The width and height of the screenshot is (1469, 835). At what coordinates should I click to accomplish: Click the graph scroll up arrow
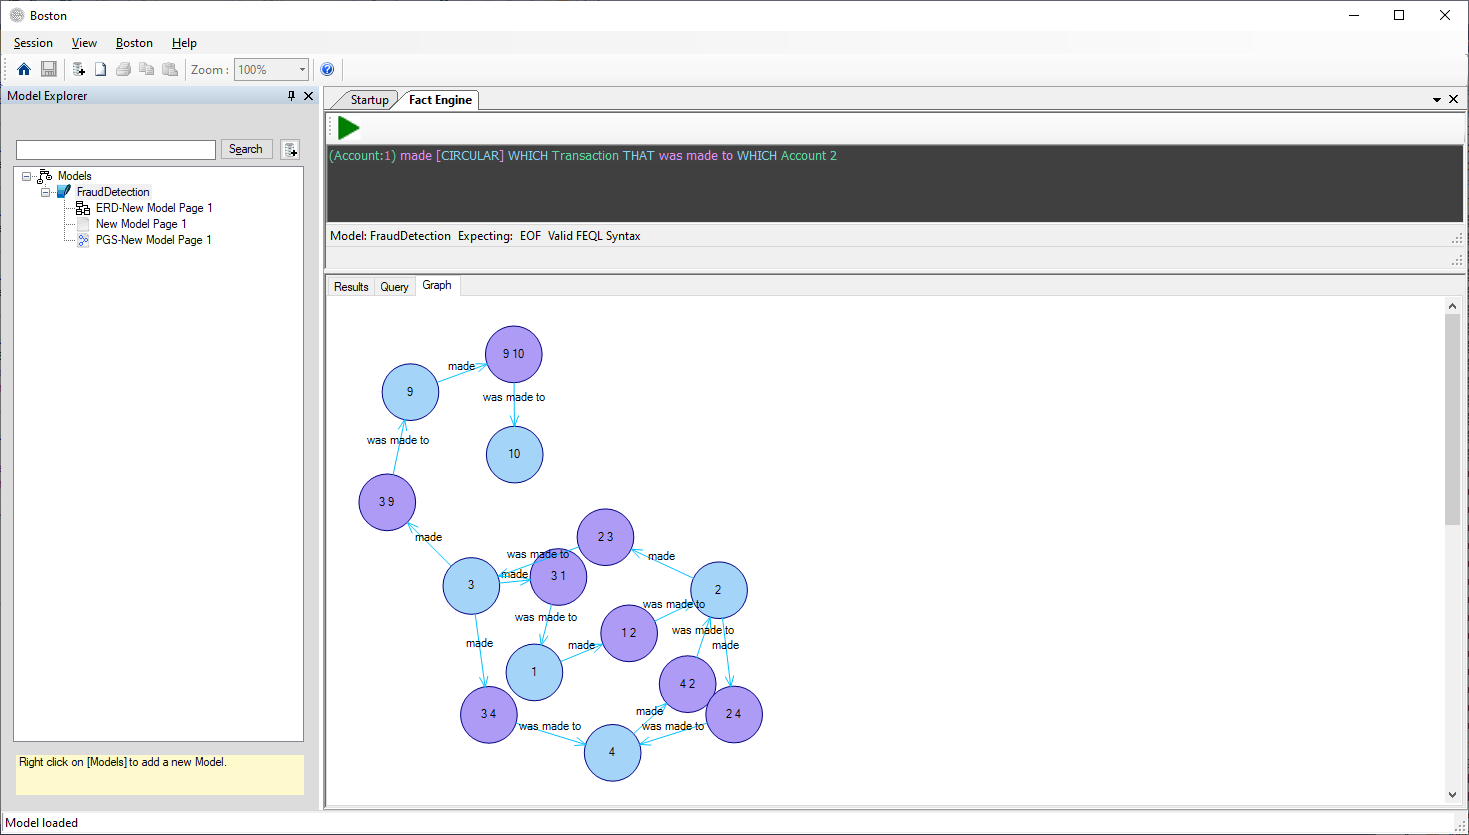tap(1452, 305)
